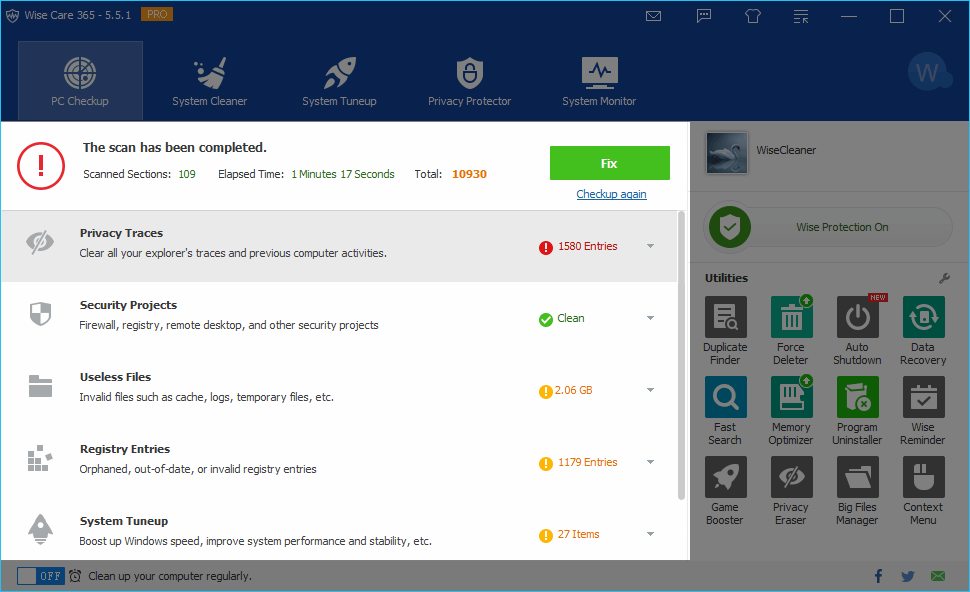Click the red scan alert exclamation icon
This screenshot has height=592, width=970.
pyautogui.click(x=41, y=166)
